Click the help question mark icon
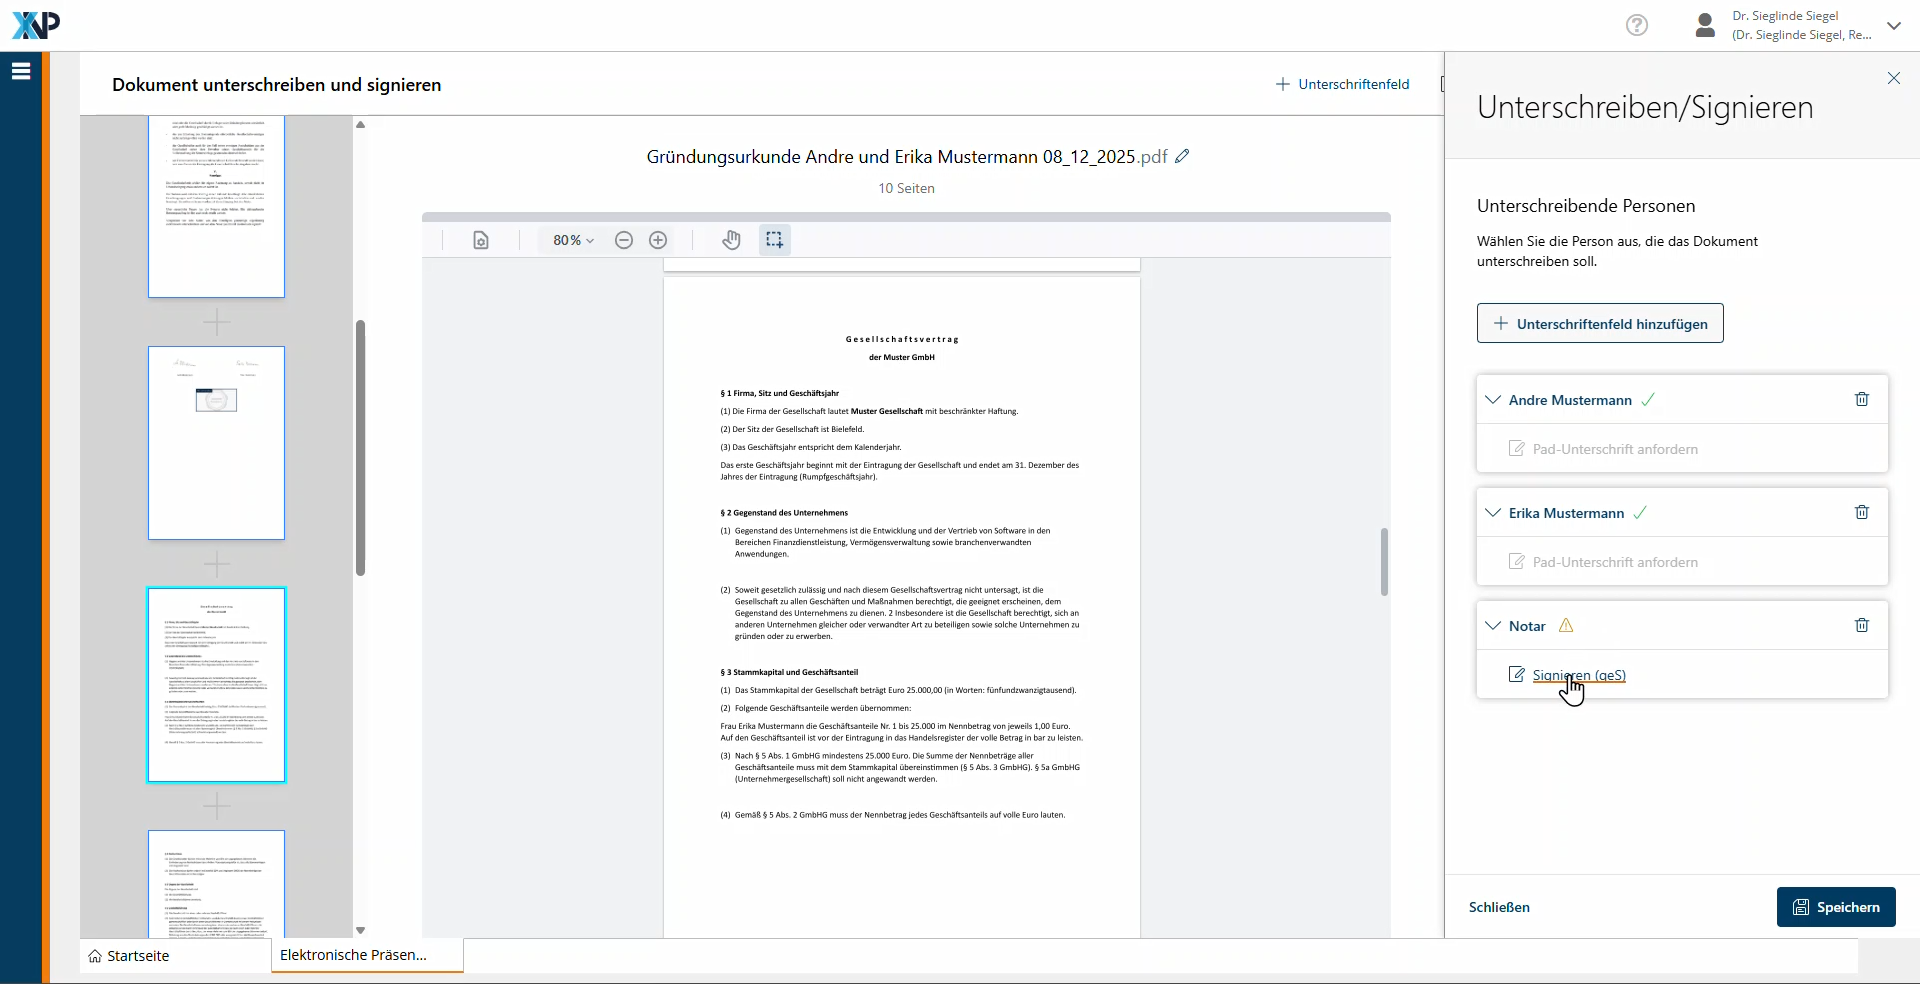This screenshot has height=984, width=1920. (x=1637, y=25)
